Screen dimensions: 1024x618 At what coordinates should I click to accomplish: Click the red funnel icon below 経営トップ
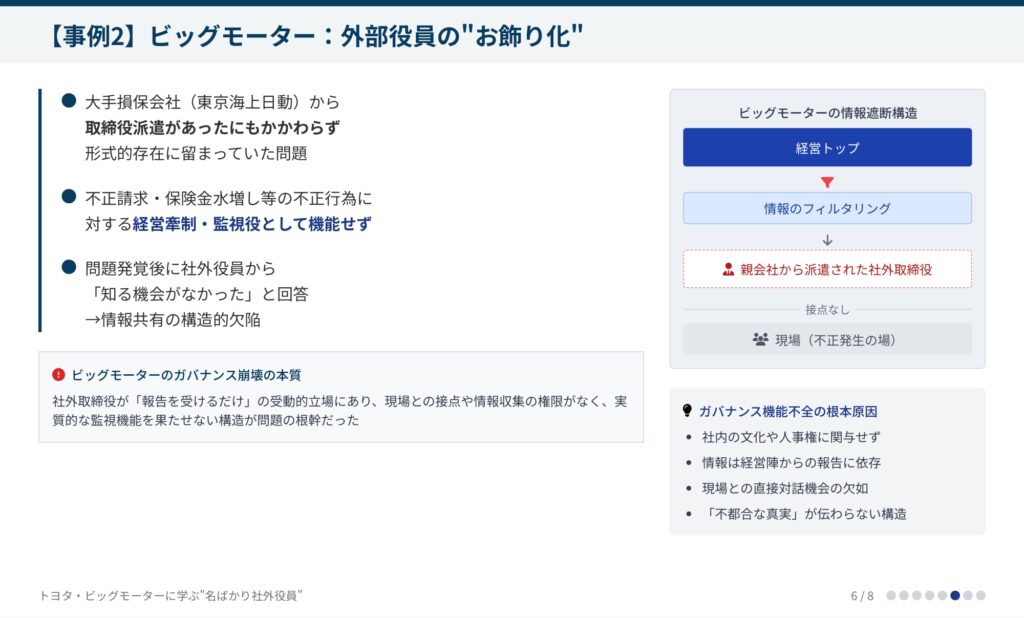pos(827,182)
